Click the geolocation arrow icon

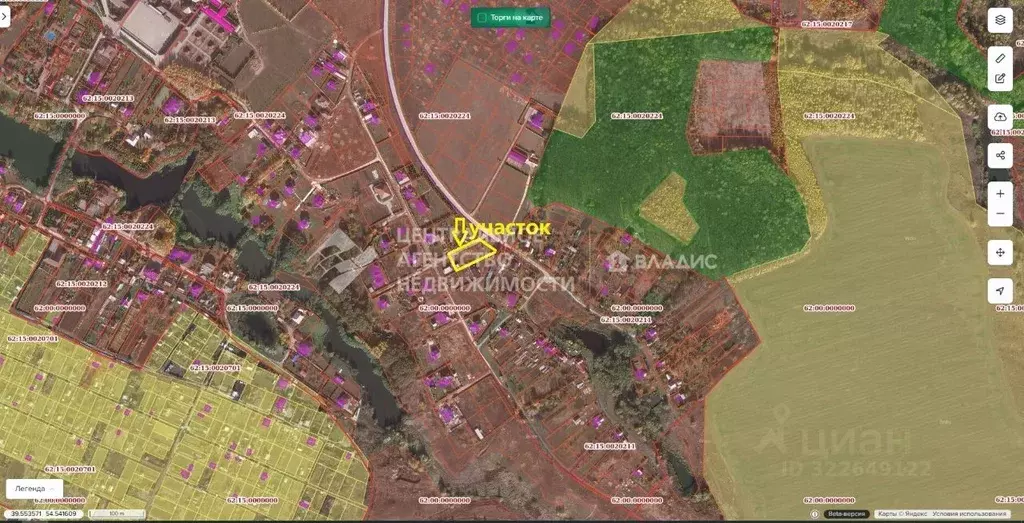pyautogui.click(x=1000, y=291)
